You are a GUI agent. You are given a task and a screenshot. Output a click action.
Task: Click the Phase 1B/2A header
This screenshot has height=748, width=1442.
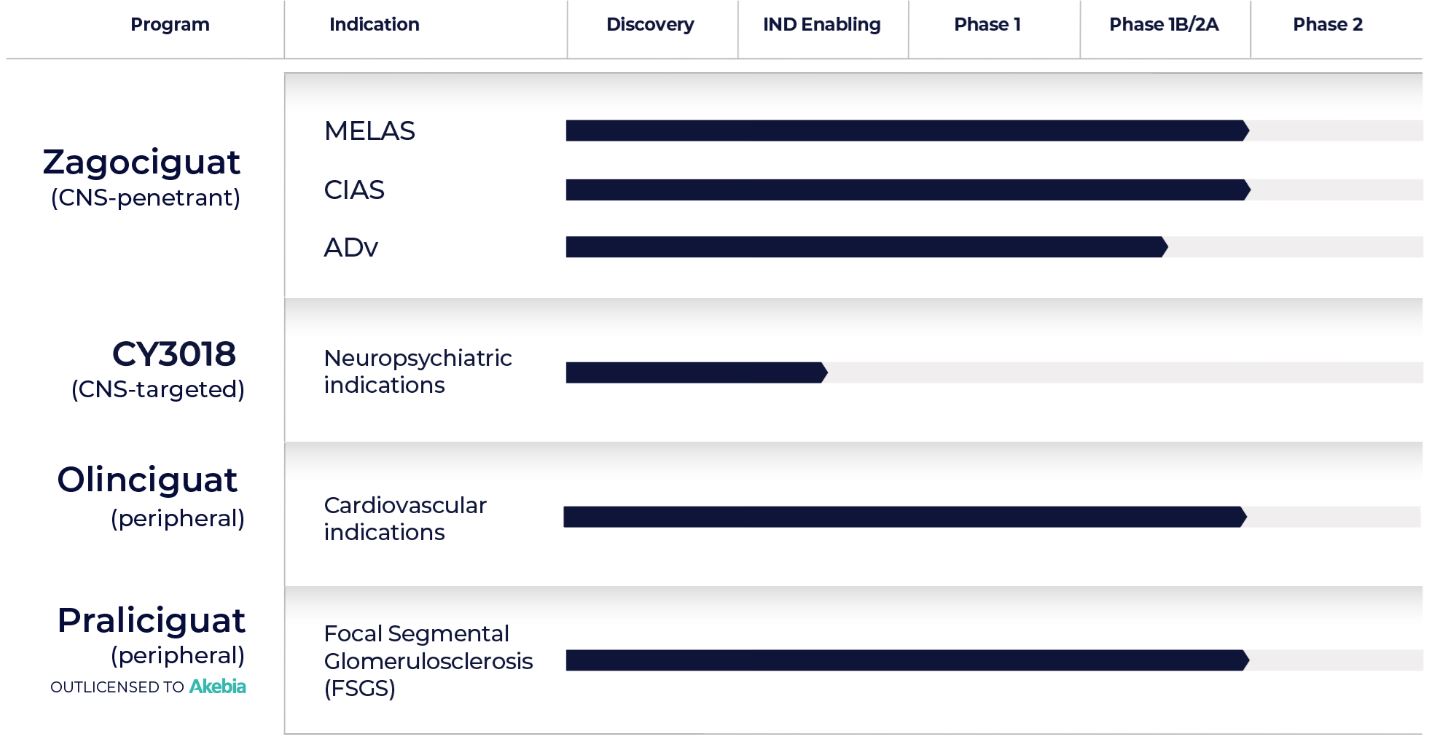click(x=1164, y=25)
